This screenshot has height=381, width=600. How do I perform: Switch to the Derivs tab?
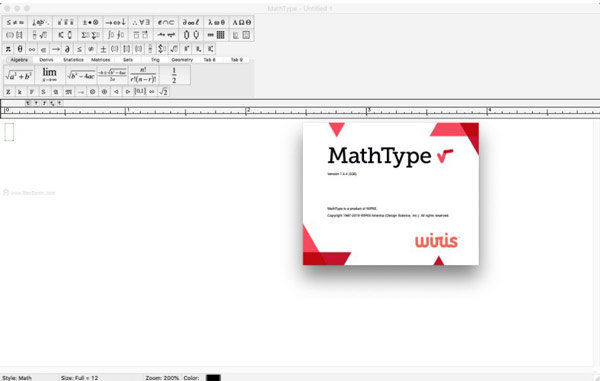46,60
